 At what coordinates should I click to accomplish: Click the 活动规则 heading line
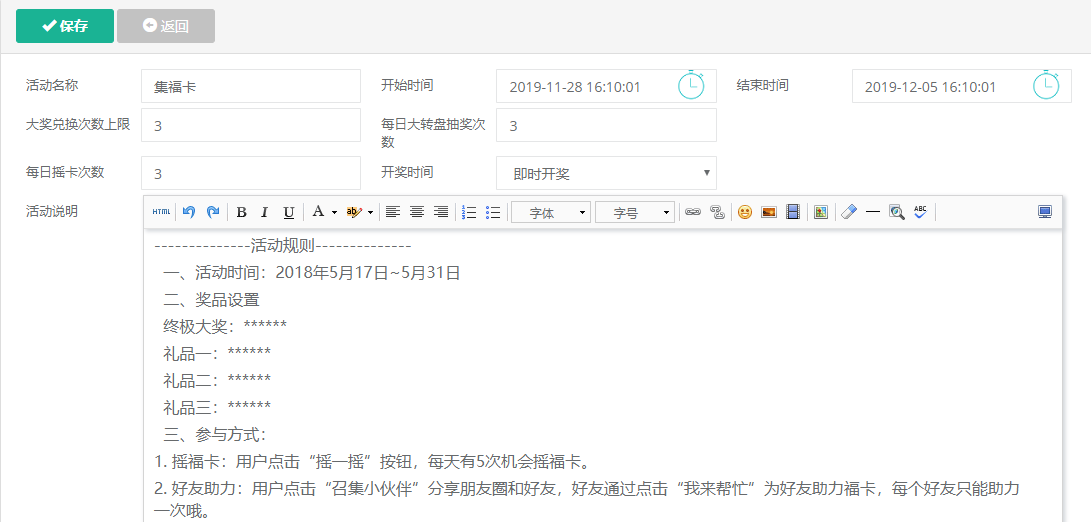tap(283, 246)
